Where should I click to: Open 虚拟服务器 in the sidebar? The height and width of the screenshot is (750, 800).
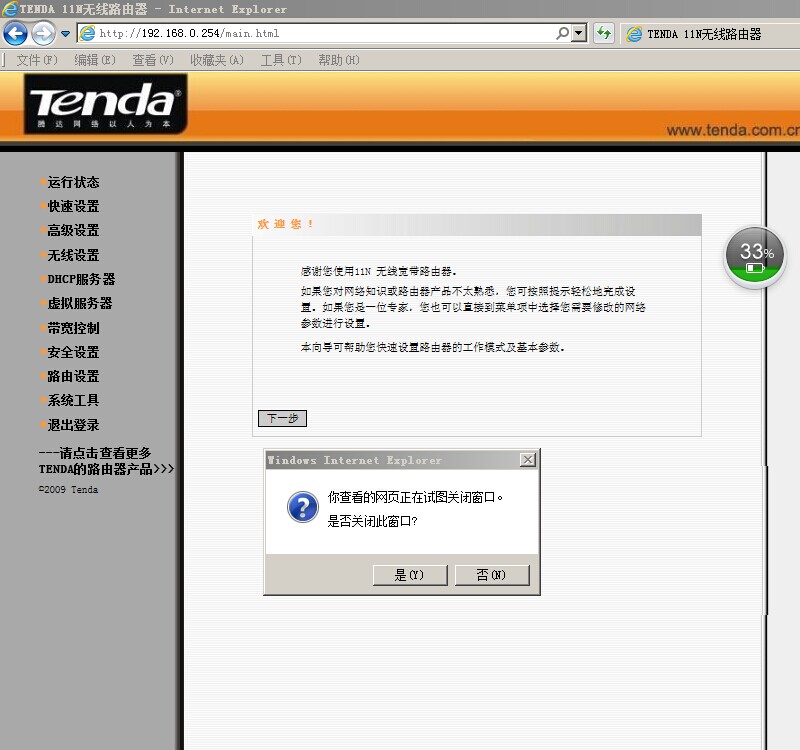pyautogui.click(x=80, y=303)
